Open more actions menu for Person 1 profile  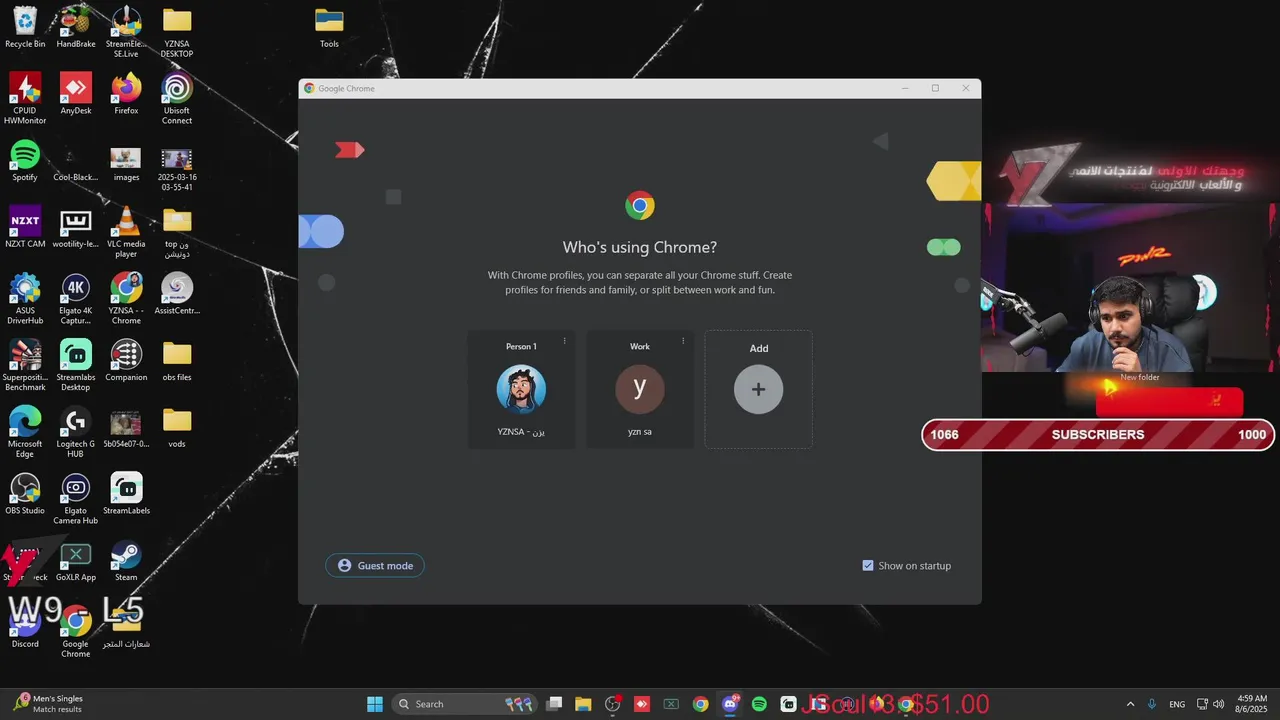pos(564,341)
